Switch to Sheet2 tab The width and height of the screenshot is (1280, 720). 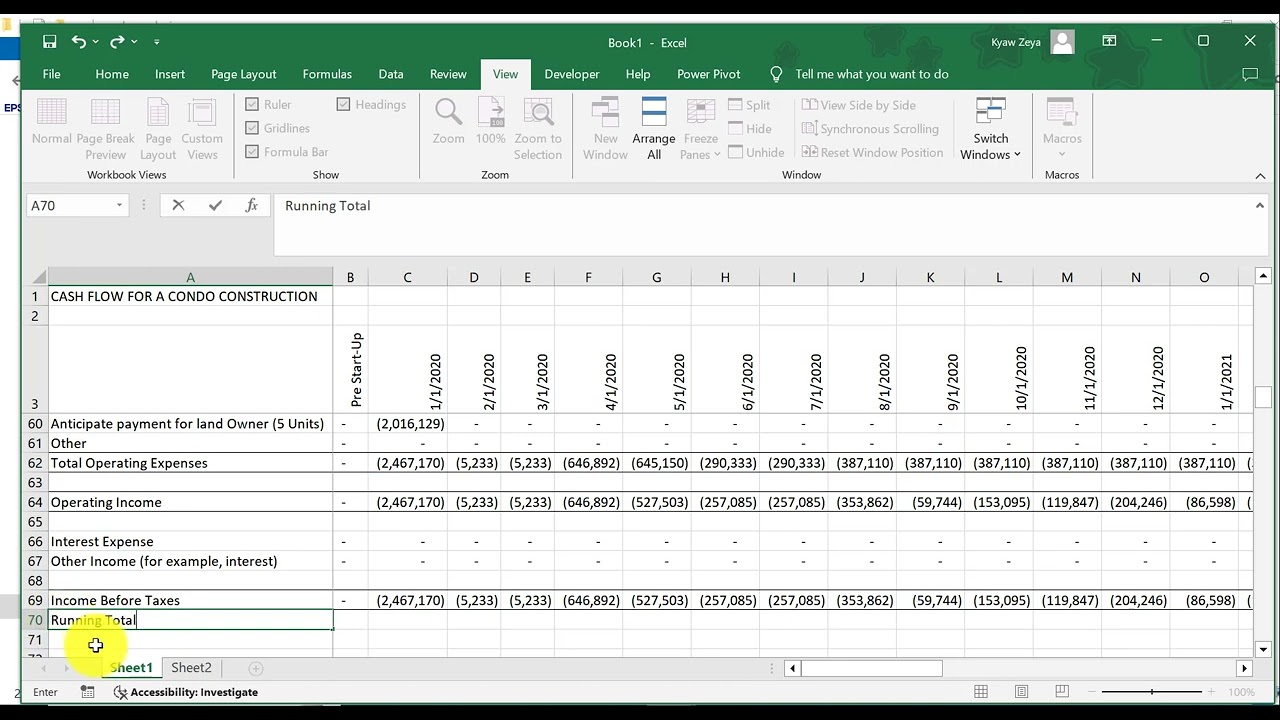tap(191, 668)
